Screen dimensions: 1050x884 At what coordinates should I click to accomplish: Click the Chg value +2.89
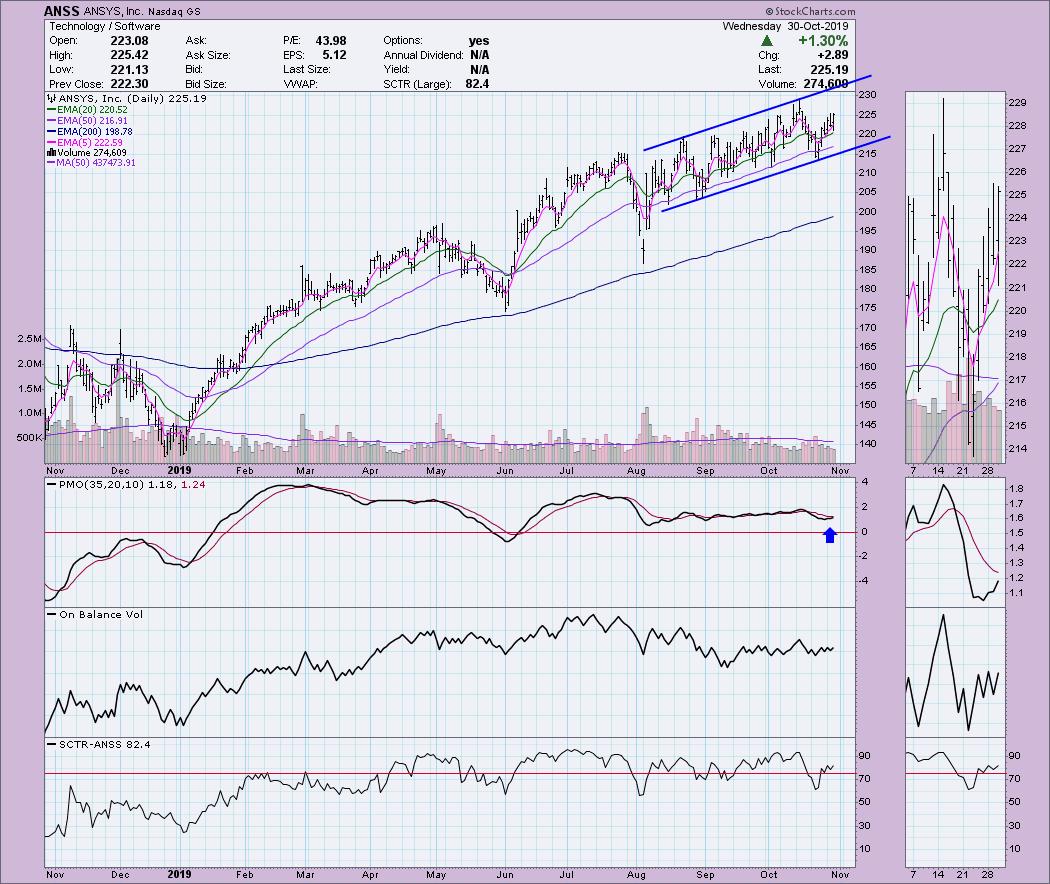(x=832, y=55)
